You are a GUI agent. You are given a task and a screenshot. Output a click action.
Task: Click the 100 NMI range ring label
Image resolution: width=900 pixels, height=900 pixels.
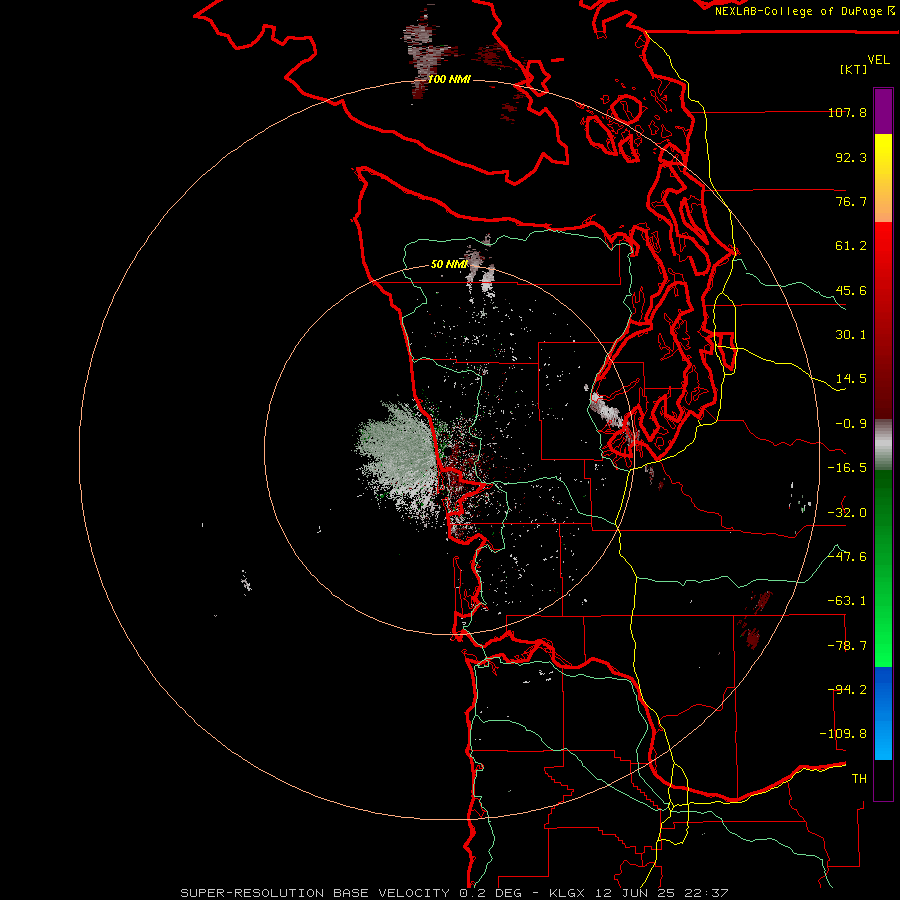point(449,79)
